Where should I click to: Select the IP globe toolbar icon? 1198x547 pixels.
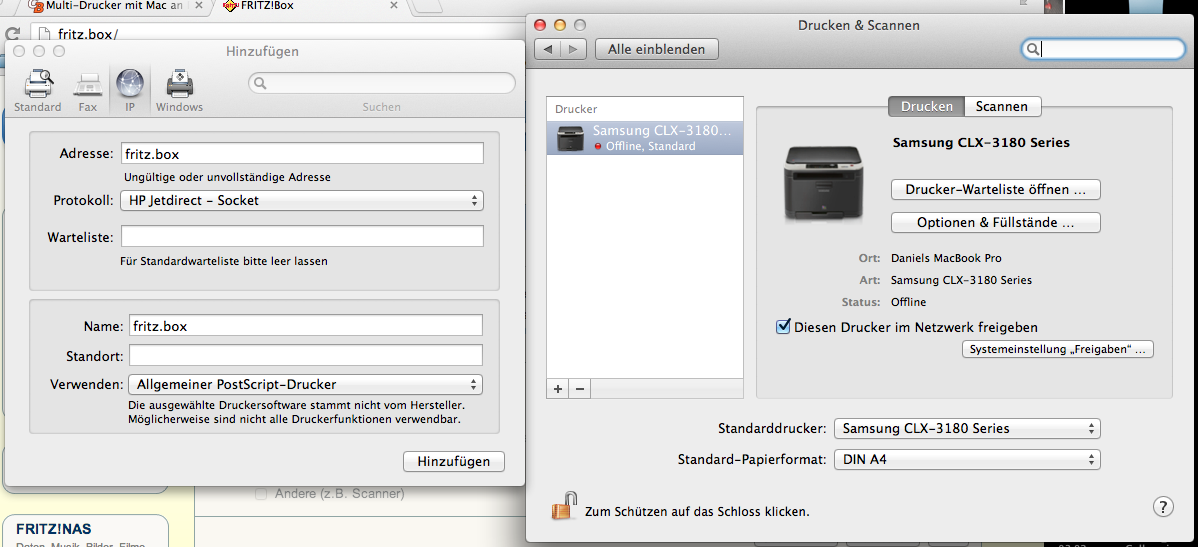point(130,90)
